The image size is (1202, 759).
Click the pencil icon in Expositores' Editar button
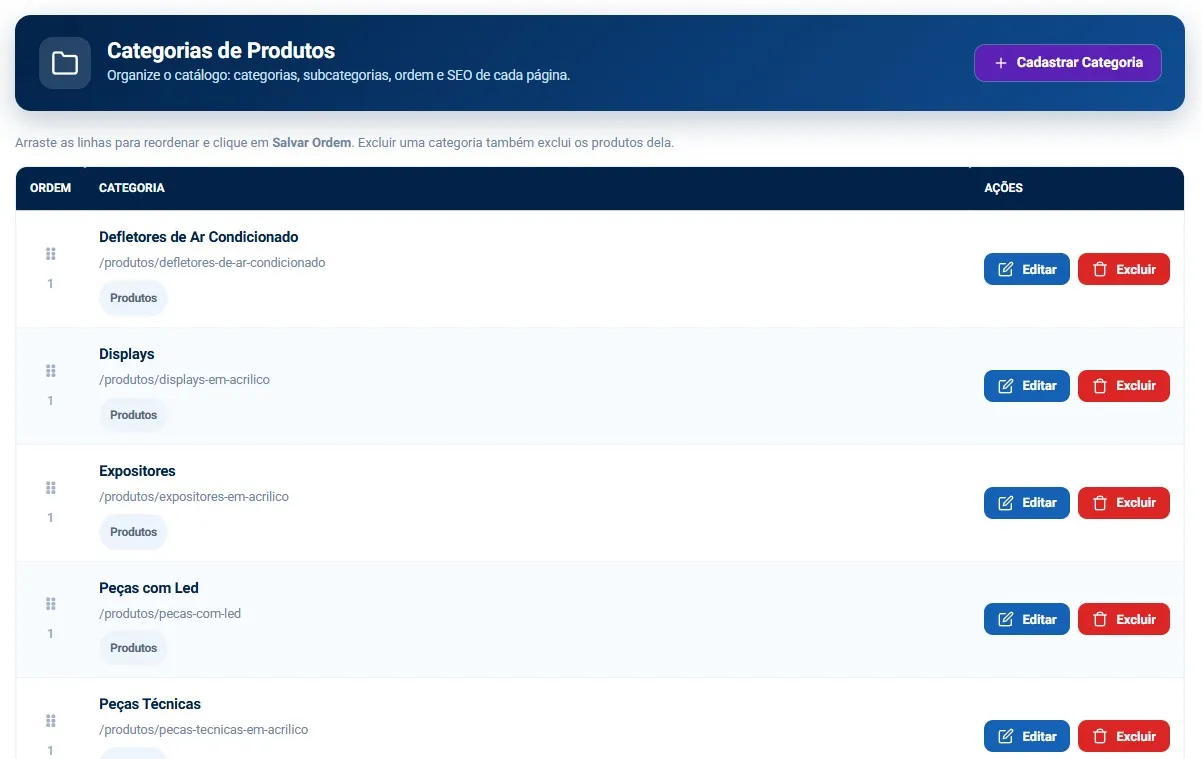pyautogui.click(x=1006, y=503)
